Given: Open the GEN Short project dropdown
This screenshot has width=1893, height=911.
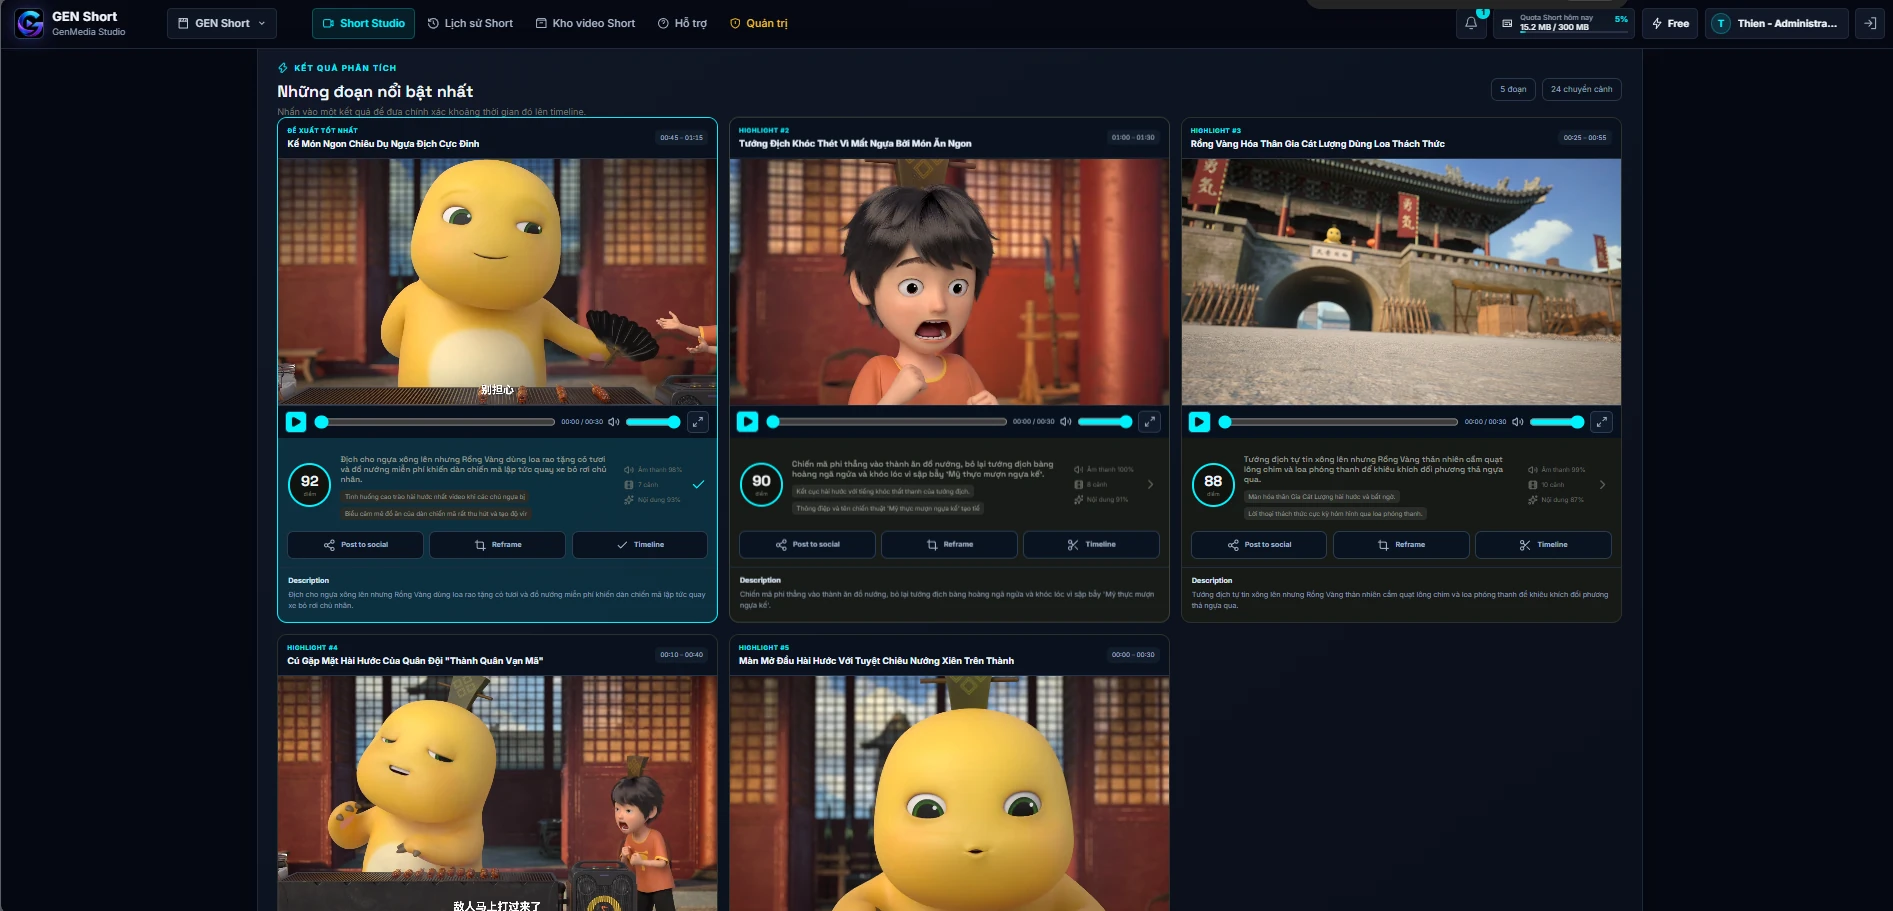Looking at the screenshot, I should pos(222,23).
